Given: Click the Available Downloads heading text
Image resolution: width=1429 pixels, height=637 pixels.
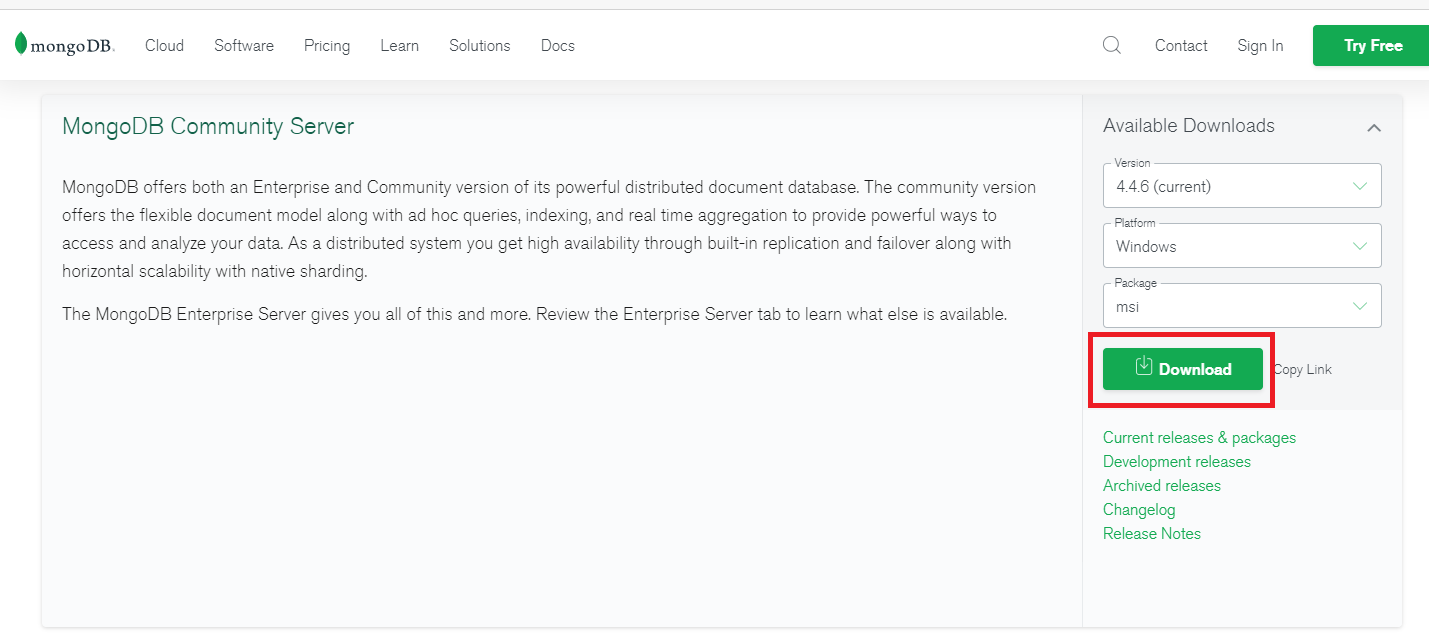Looking at the screenshot, I should 1189,126.
